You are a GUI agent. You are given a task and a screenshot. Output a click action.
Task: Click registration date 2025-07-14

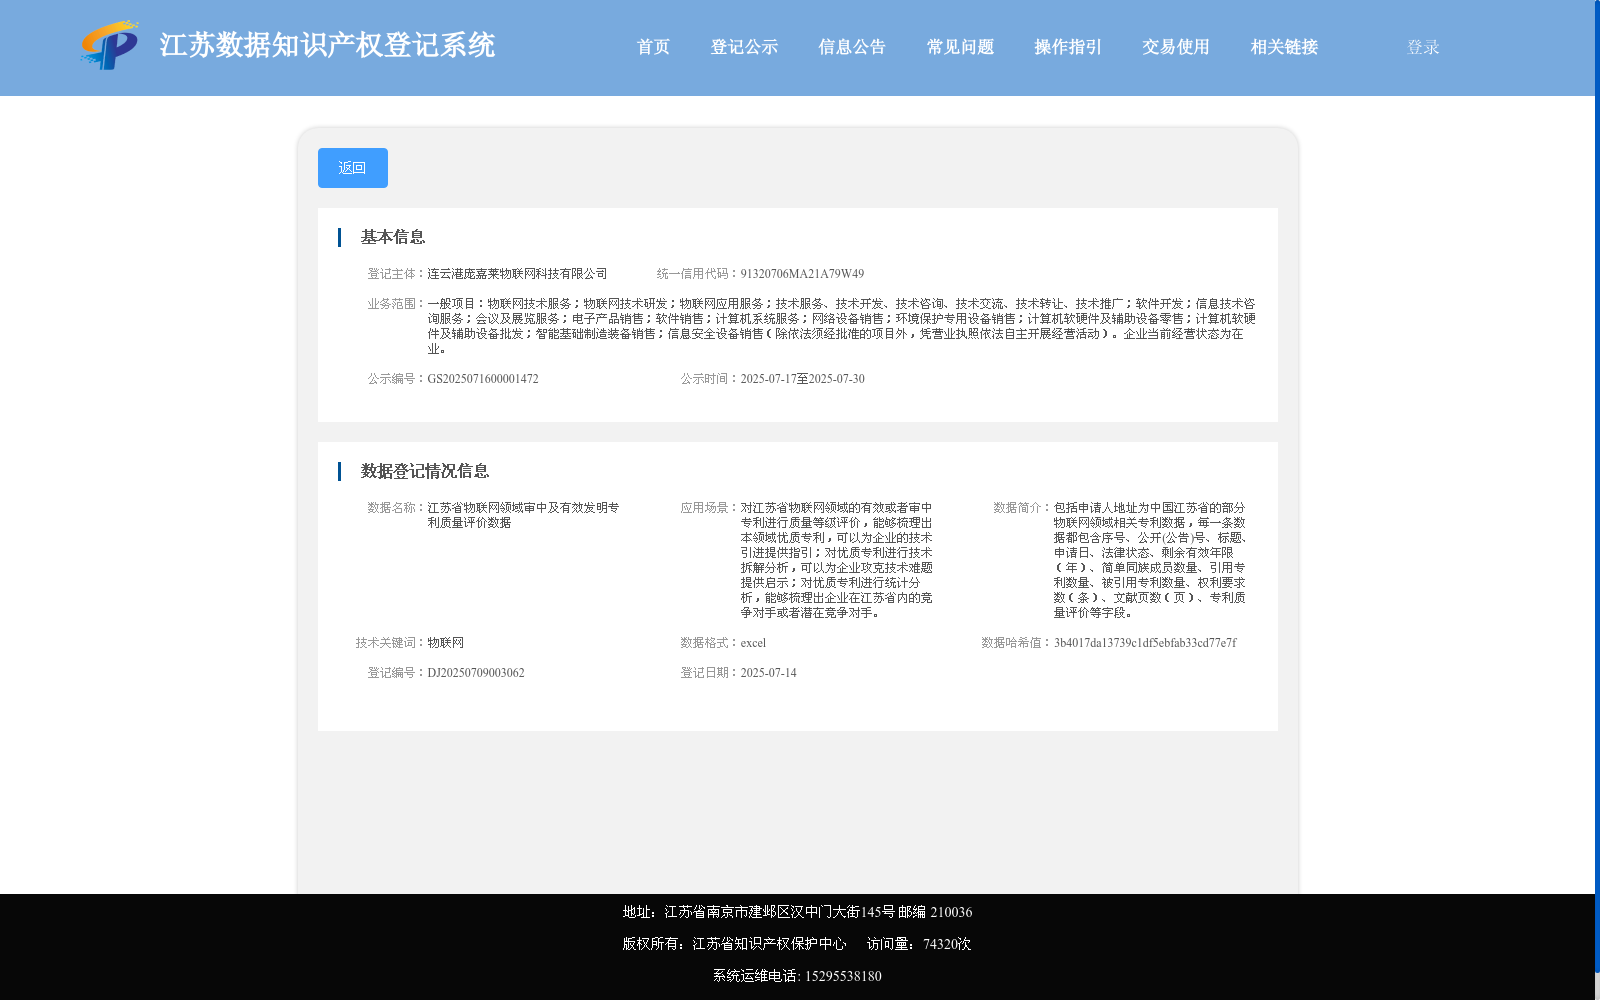tap(768, 673)
